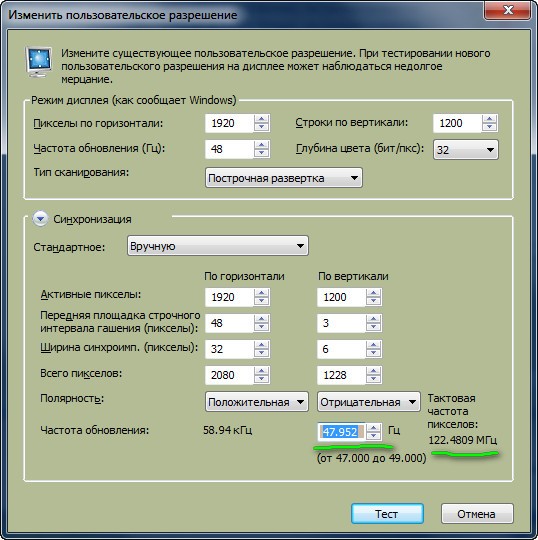
Task: Click the 58.94 кГц horizontal frequency text
Action: pos(227,430)
